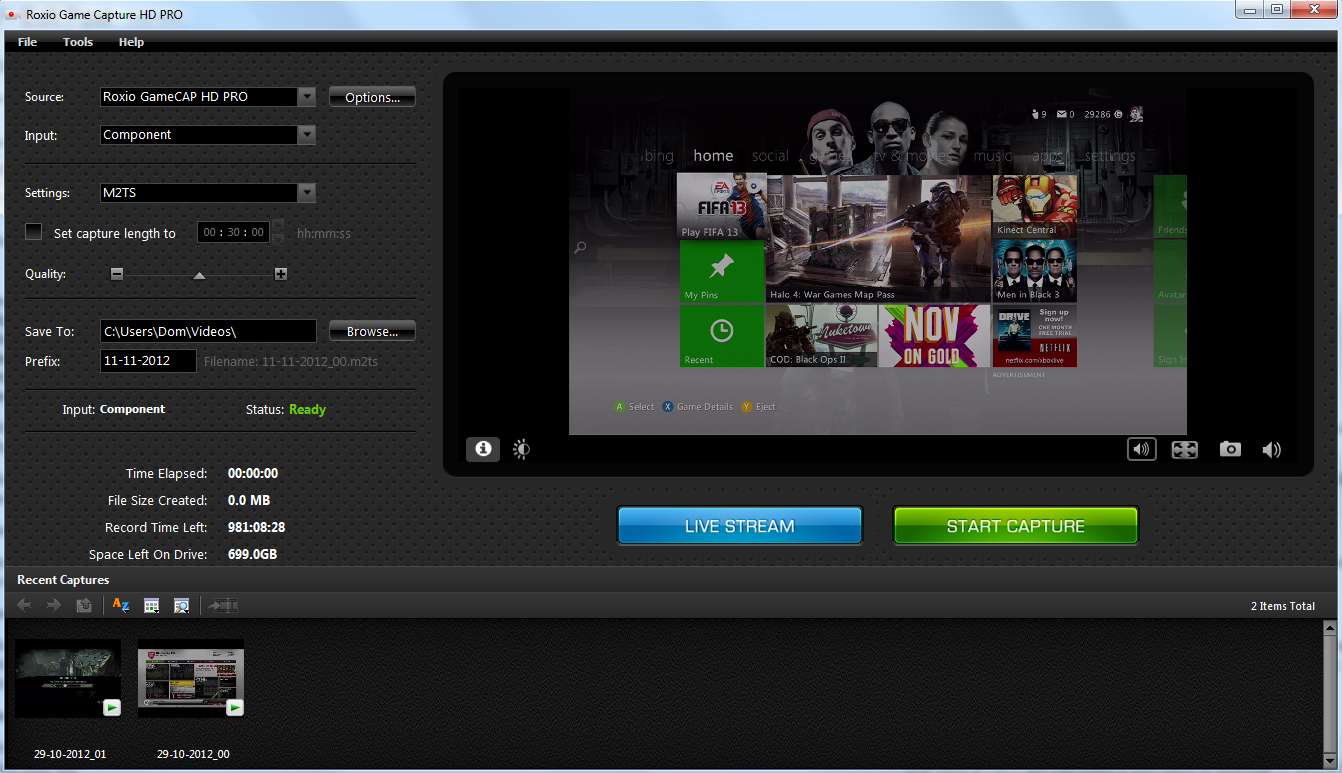Image resolution: width=1342 pixels, height=773 pixels.
Task: Click the 0.0 MB file size value
Action: 249,500
